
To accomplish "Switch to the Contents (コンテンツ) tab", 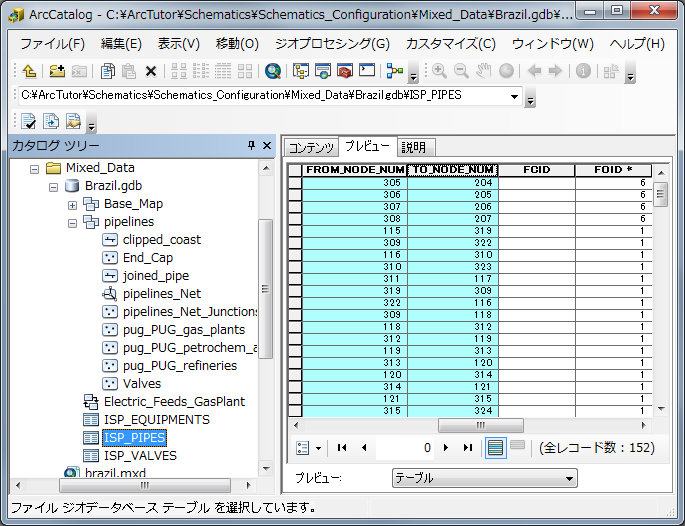I will (x=311, y=148).
